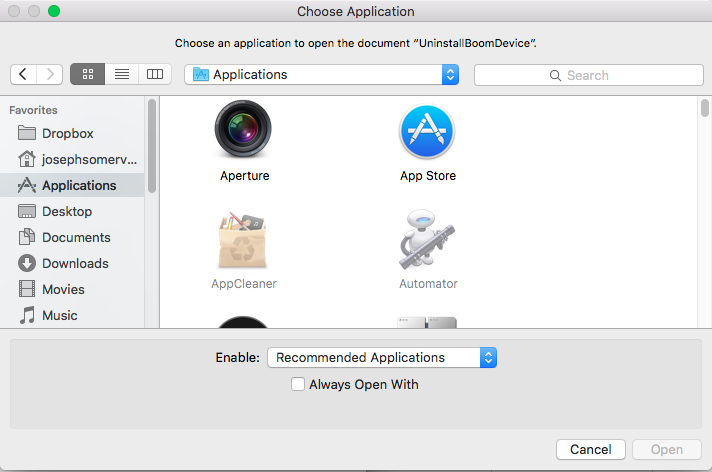The width and height of the screenshot is (712, 472).
Task: Select the AppCleaner application icon
Action: (243, 240)
